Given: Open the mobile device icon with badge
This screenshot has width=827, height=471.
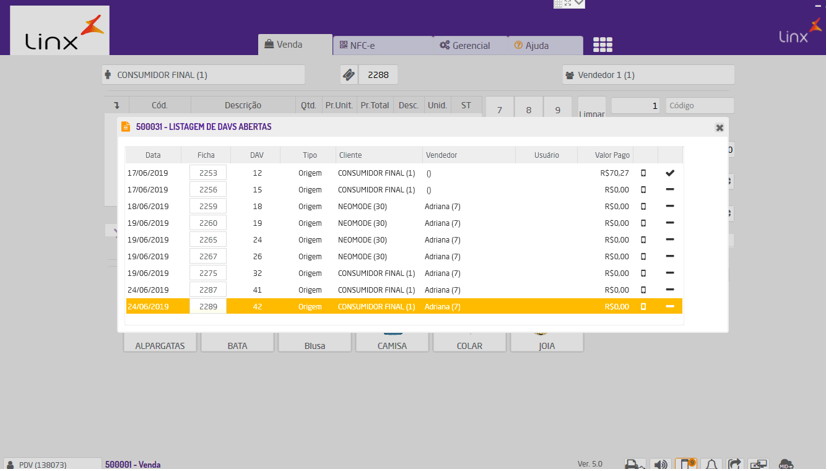Looking at the screenshot, I should (x=685, y=464).
